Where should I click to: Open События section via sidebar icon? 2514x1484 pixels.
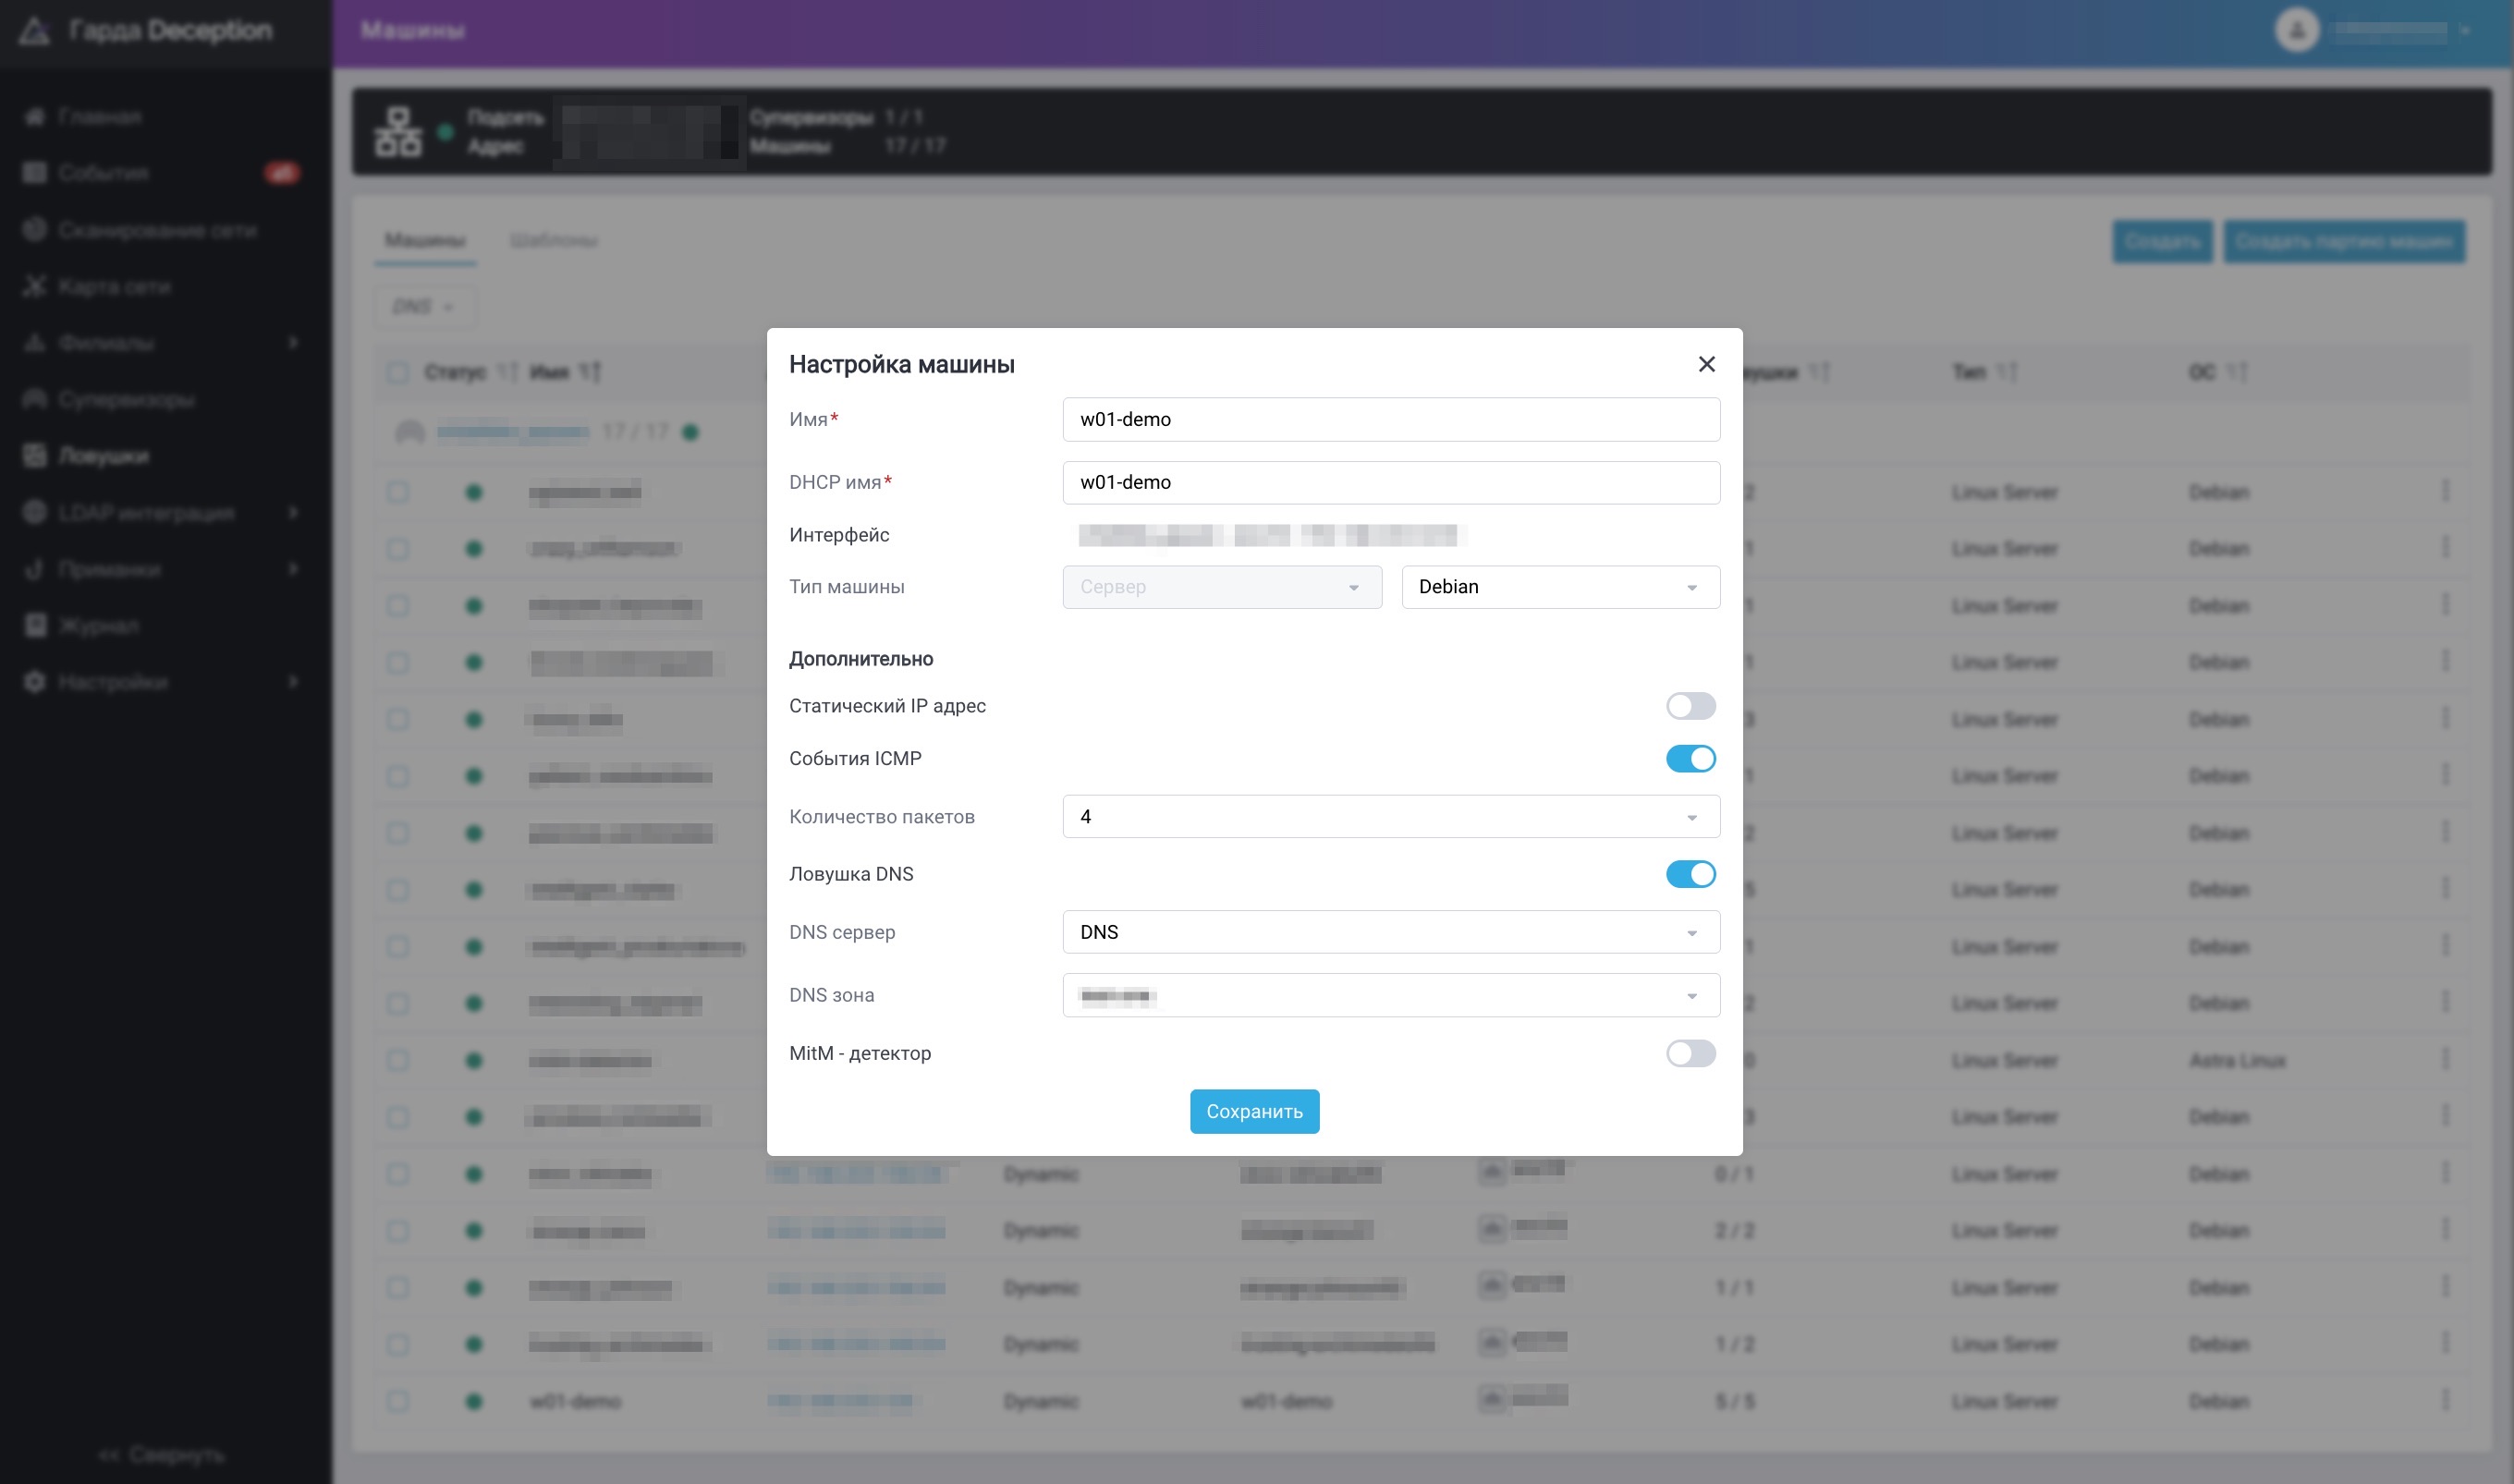point(35,173)
